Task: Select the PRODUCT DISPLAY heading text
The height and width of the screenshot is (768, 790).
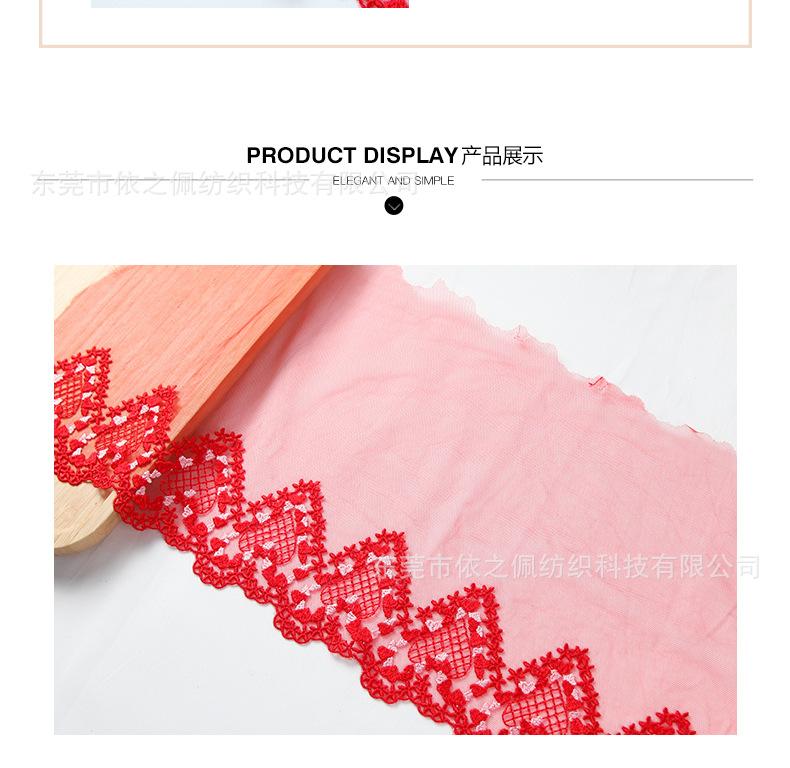Action: pyautogui.click(x=352, y=156)
